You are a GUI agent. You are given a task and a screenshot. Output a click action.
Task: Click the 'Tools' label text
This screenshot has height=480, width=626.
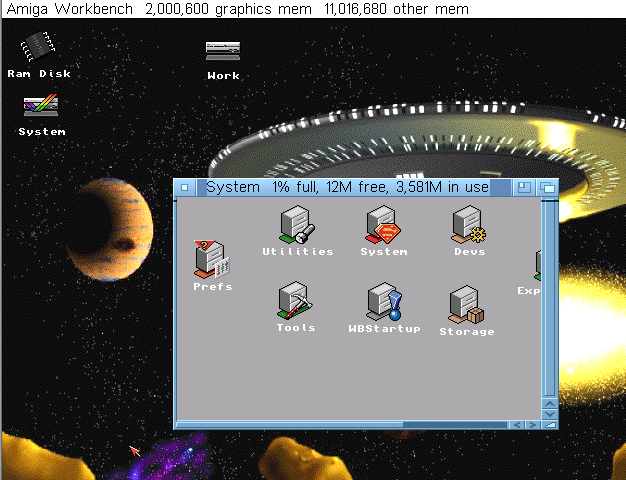(x=296, y=328)
